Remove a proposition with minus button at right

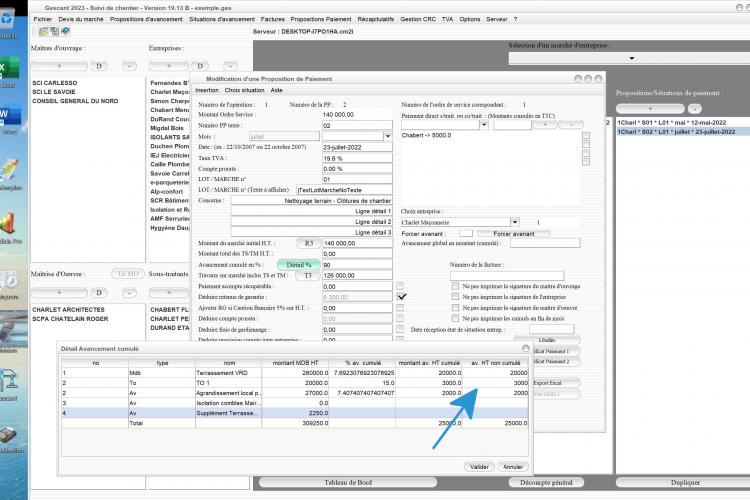point(695,109)
